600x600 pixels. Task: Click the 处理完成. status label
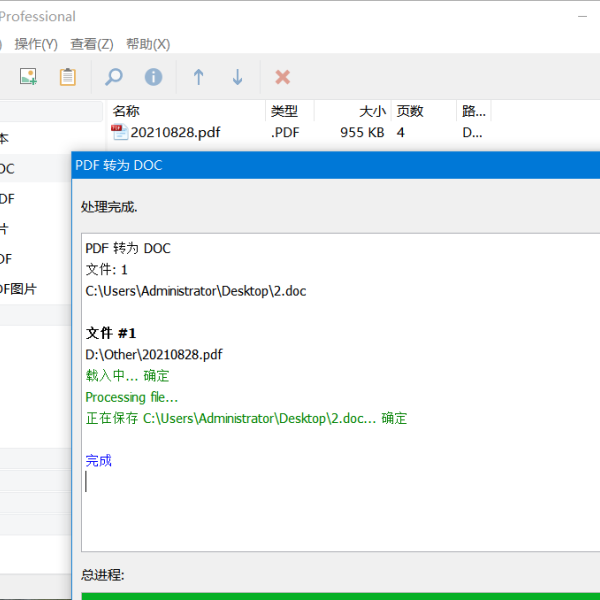click(x=109, y=207)
